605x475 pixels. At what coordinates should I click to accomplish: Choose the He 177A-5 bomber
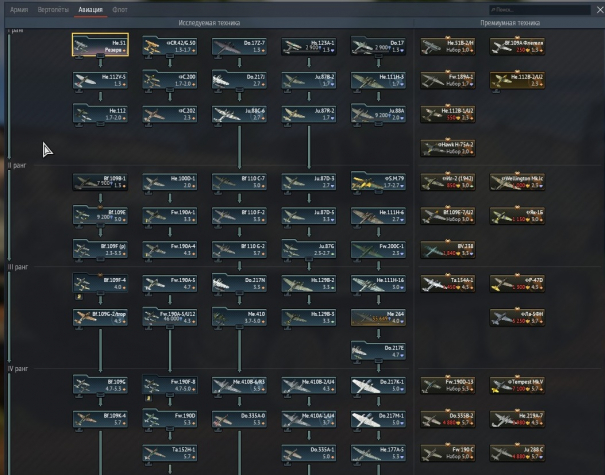[x=378, y=453]
